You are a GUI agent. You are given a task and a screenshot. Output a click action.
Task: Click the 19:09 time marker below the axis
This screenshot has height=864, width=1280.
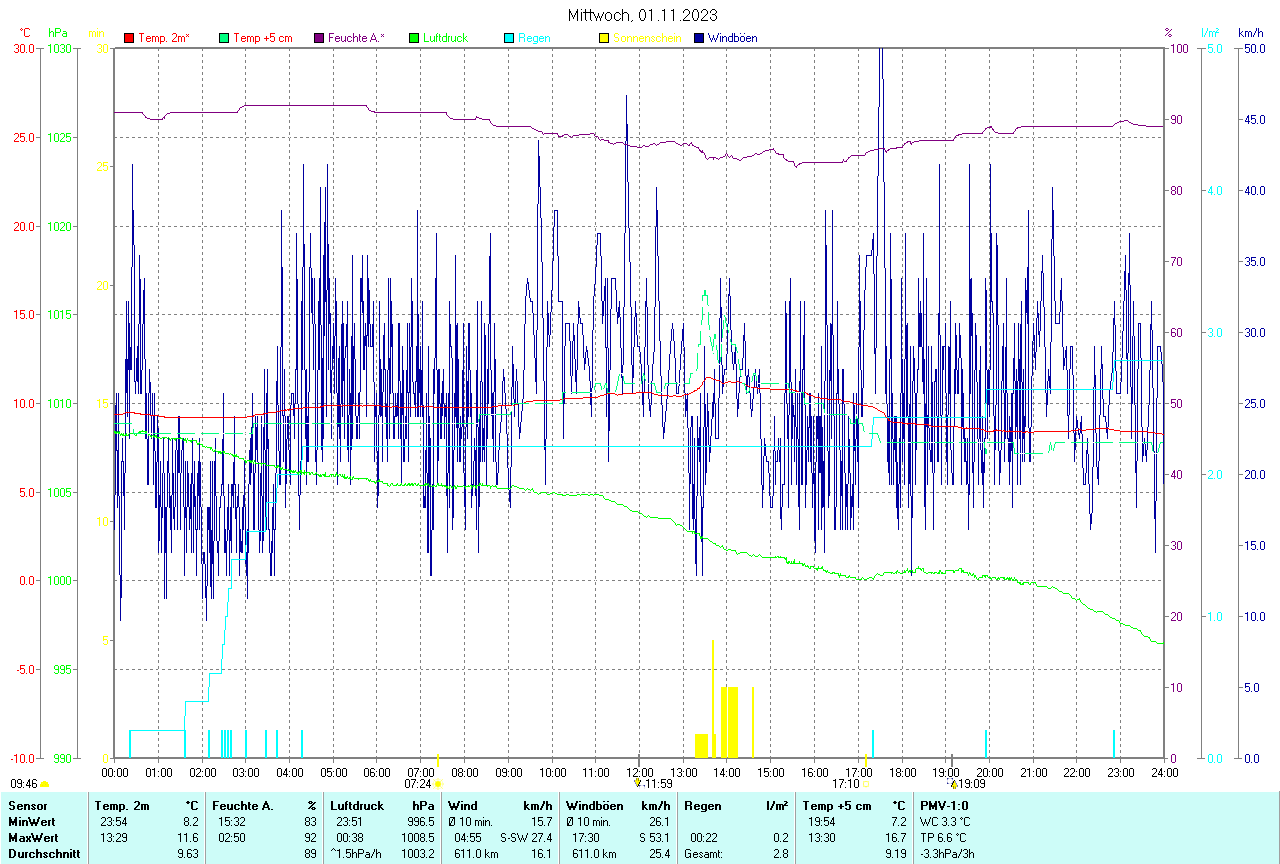point(971,784)
